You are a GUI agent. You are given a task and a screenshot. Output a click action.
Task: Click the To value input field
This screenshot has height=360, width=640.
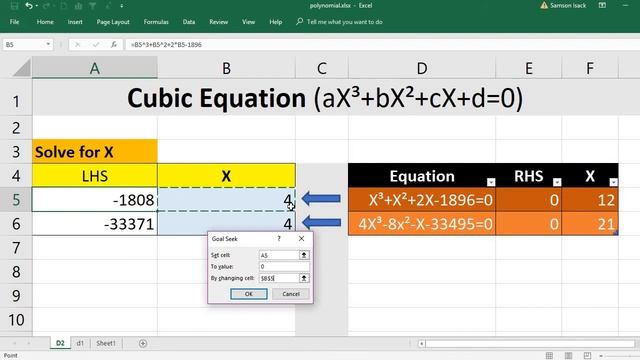[x=284, y=267]
